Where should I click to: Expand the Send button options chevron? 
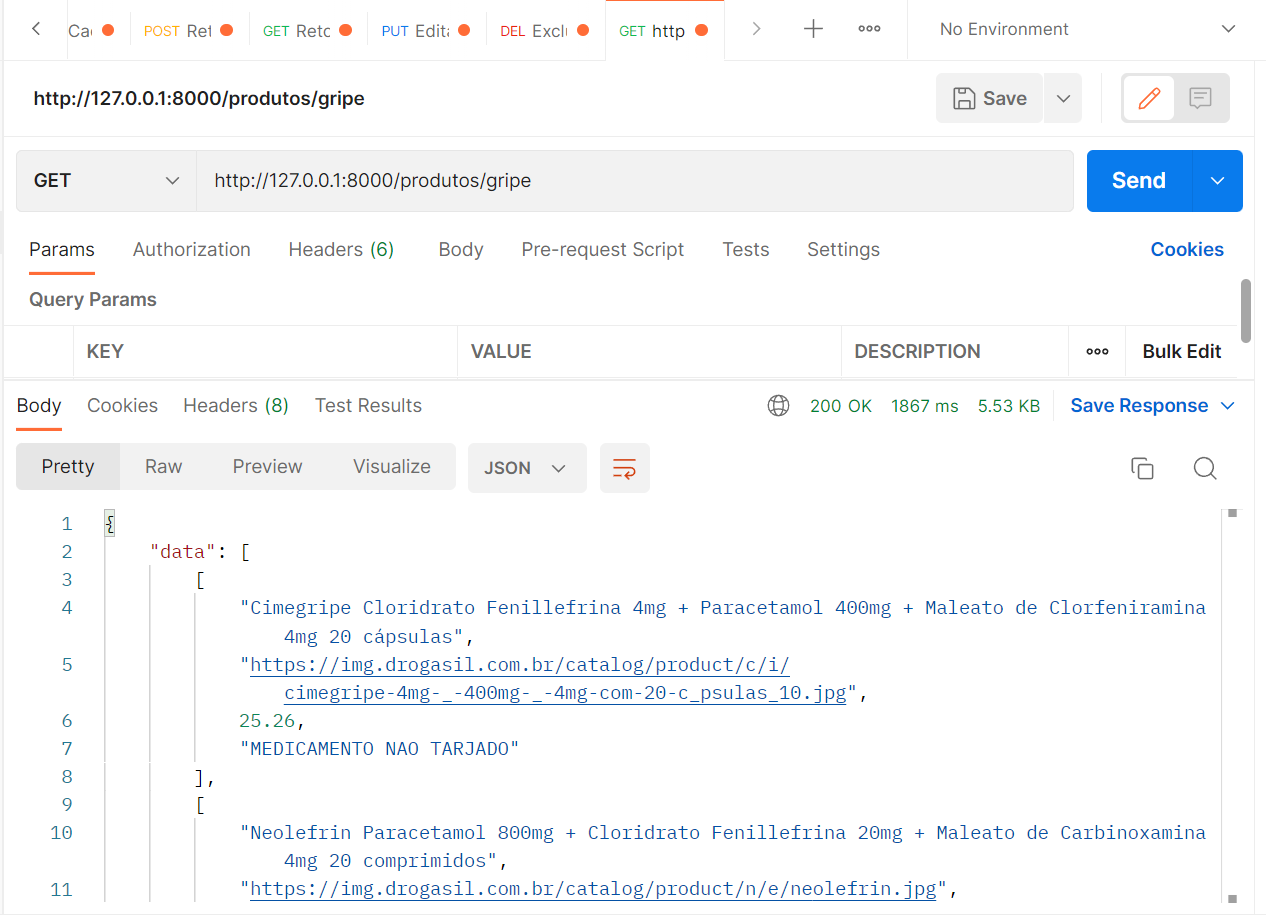1217,181
